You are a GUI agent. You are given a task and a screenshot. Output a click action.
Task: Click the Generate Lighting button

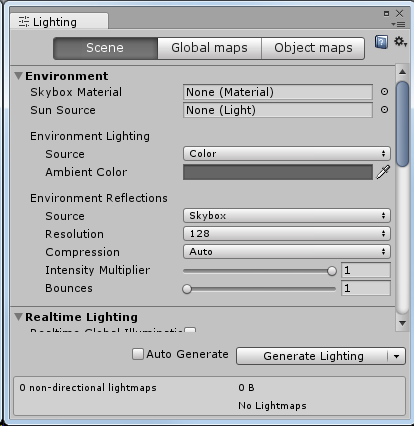(313, 356)
